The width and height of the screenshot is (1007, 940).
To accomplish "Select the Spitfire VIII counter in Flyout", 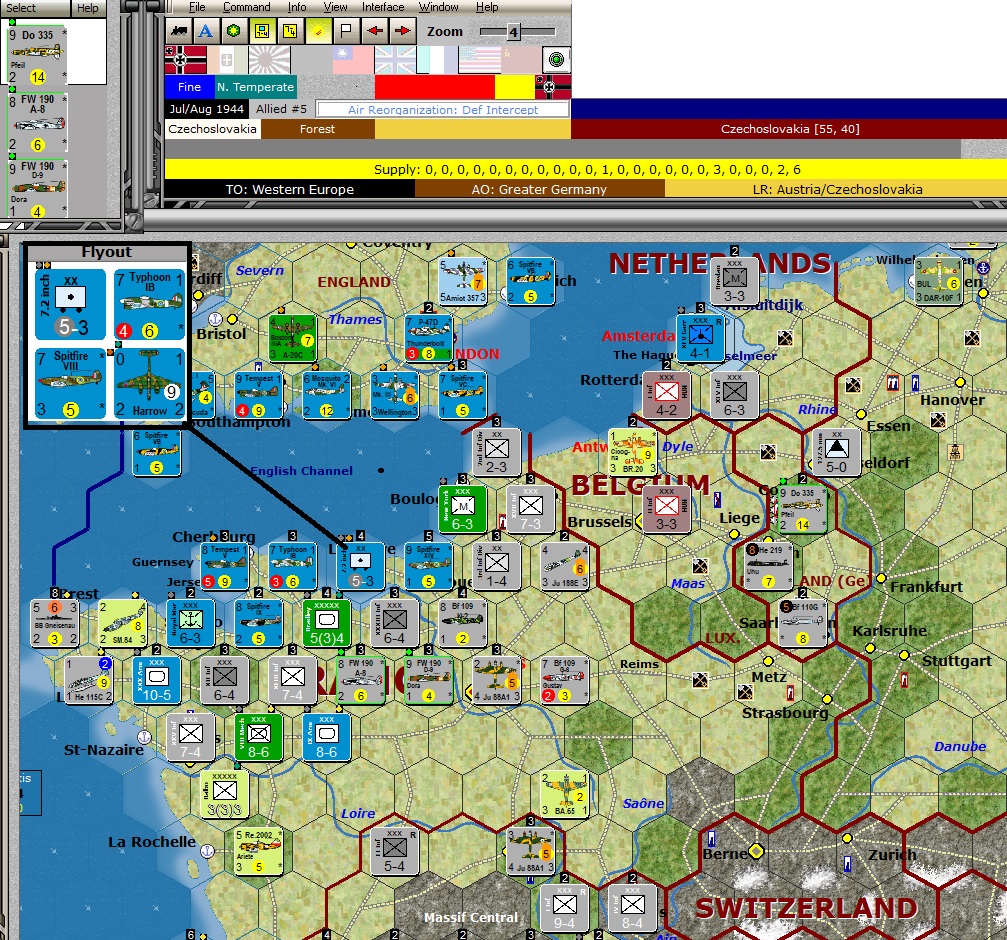I will [71, 384].
